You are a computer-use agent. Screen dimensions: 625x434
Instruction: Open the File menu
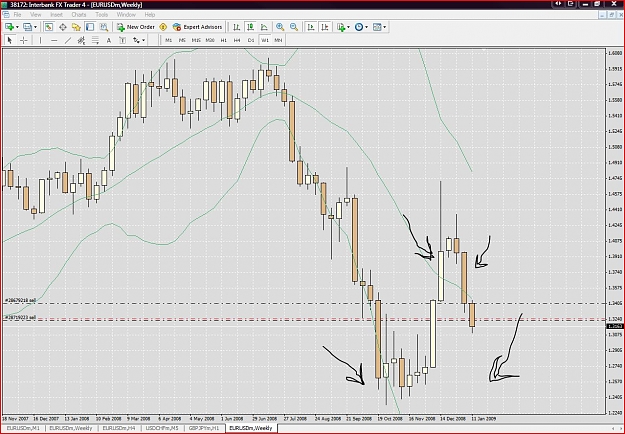pyautogui.click(x=17, y=15)
